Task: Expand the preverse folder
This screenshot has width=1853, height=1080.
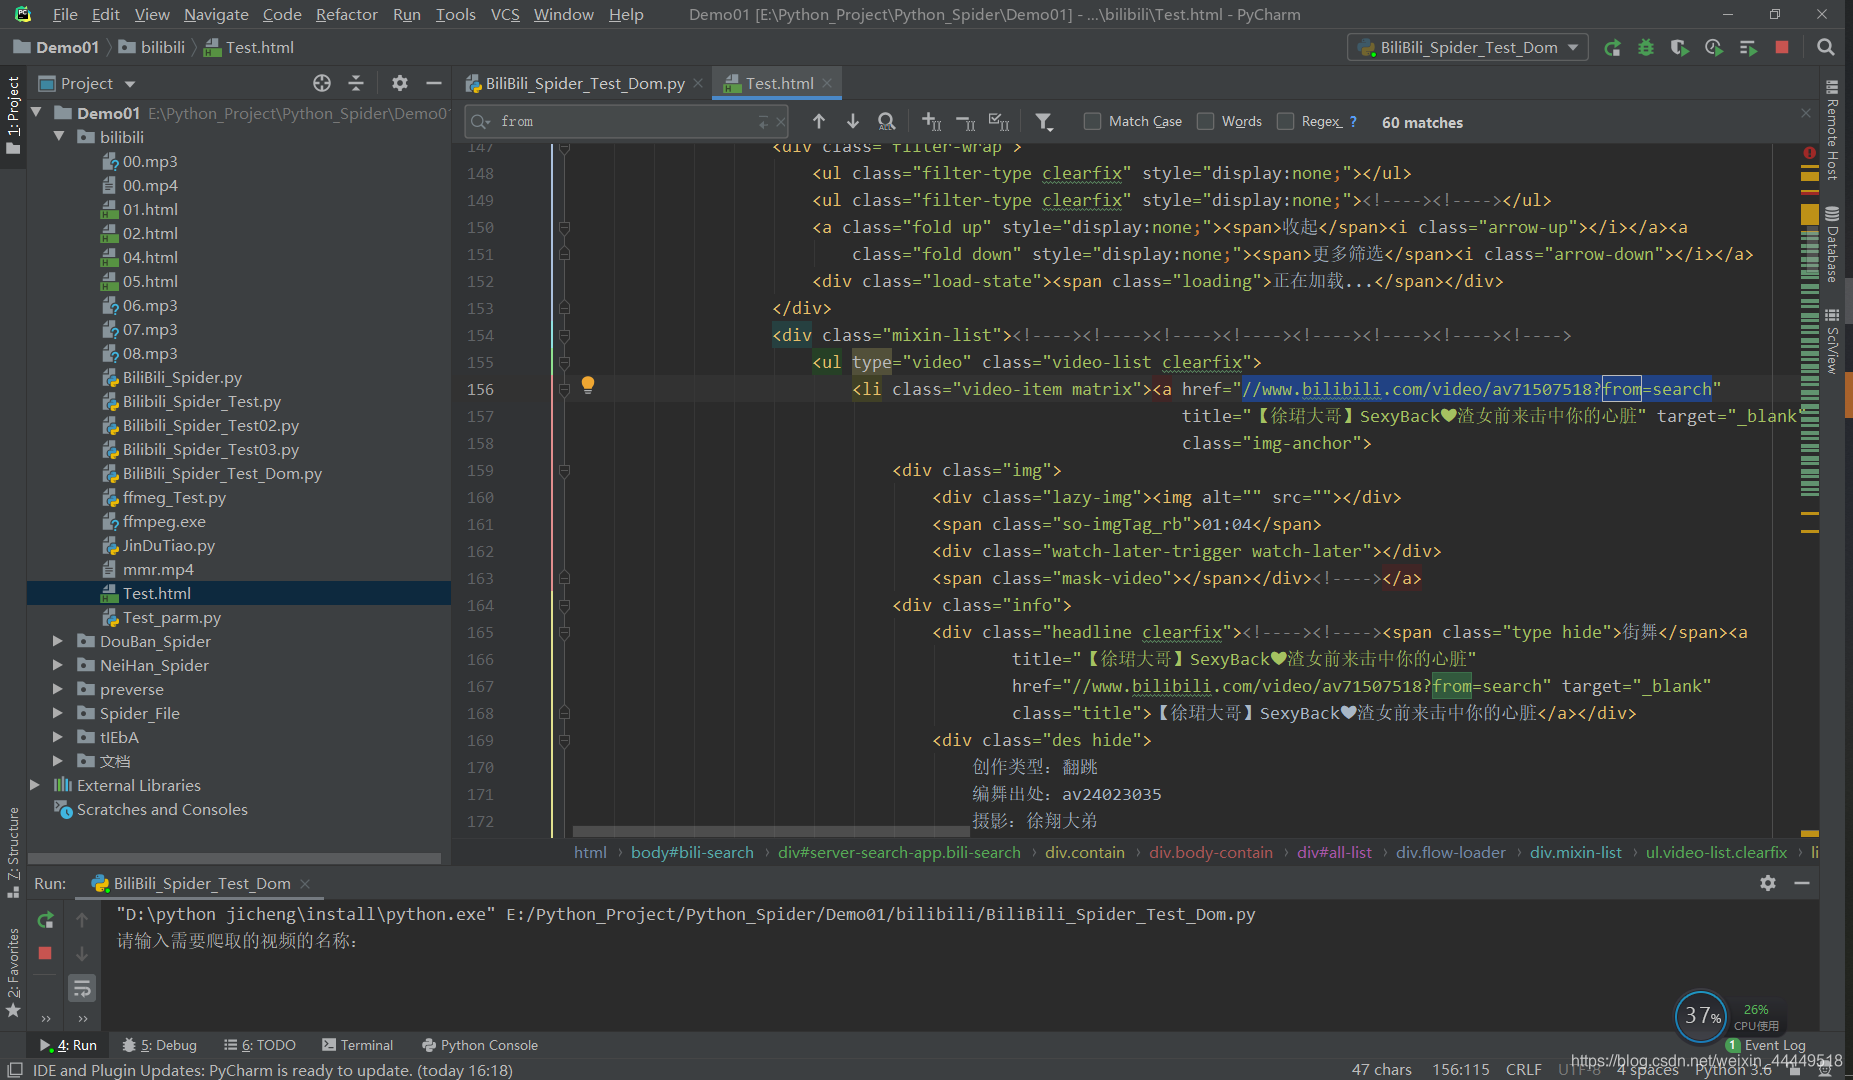Action: tap(58, 689)
